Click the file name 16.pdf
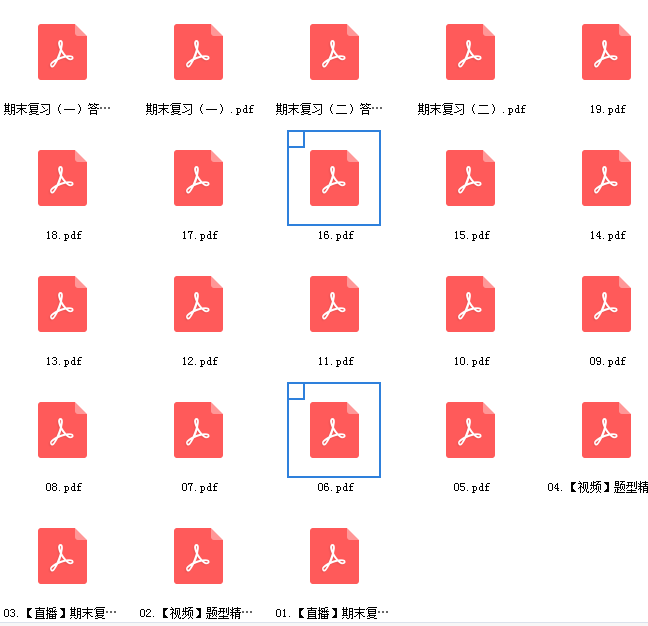 tap(336, 236)
